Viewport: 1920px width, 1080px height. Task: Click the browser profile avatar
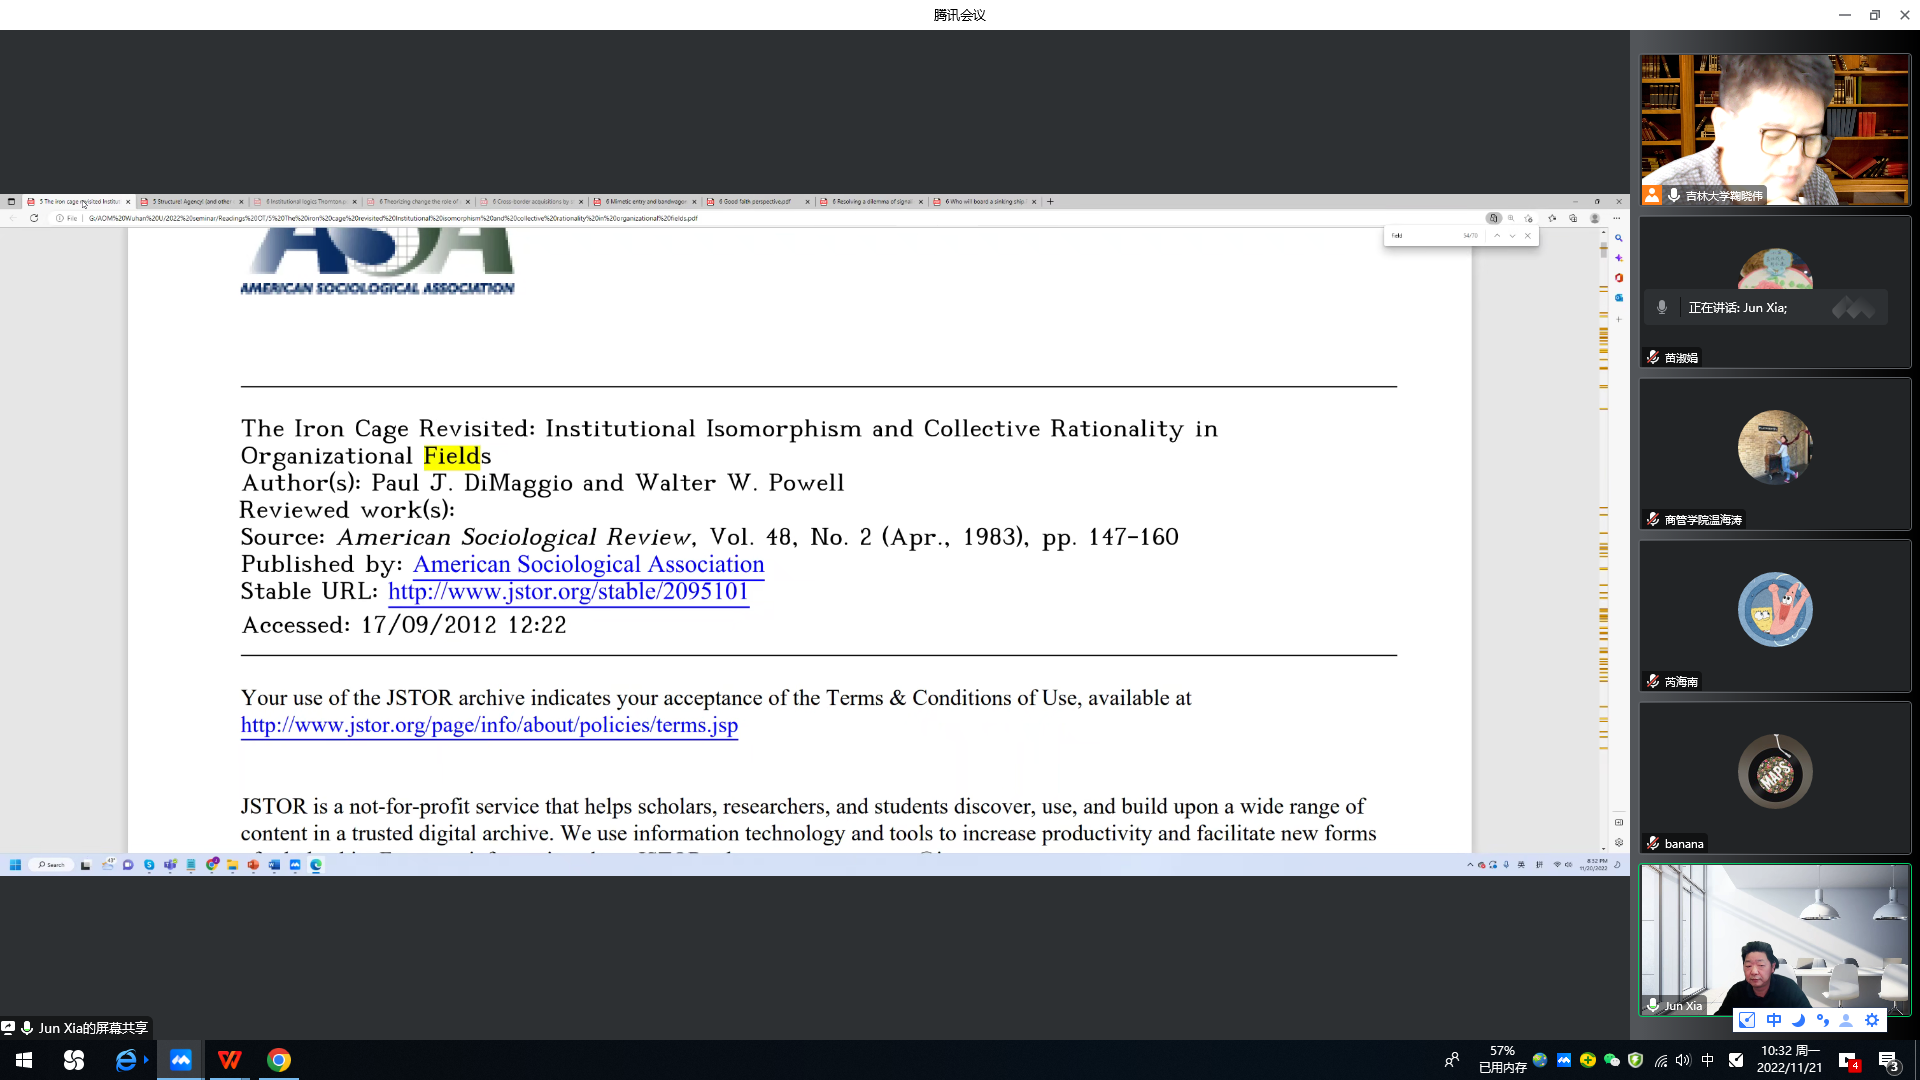pos(1595,218)
